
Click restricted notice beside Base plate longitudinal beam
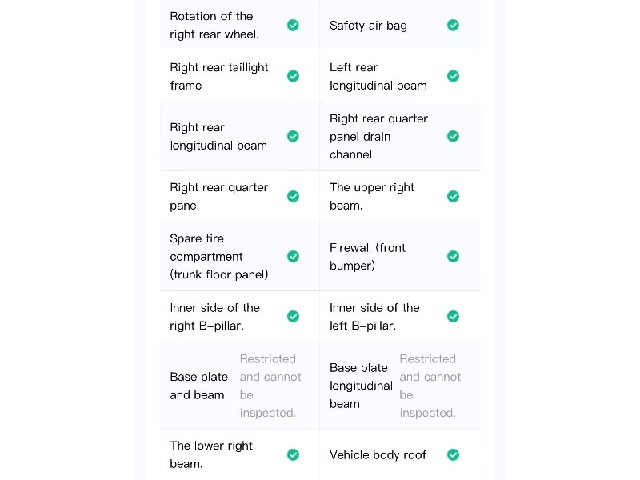(431, 386)
